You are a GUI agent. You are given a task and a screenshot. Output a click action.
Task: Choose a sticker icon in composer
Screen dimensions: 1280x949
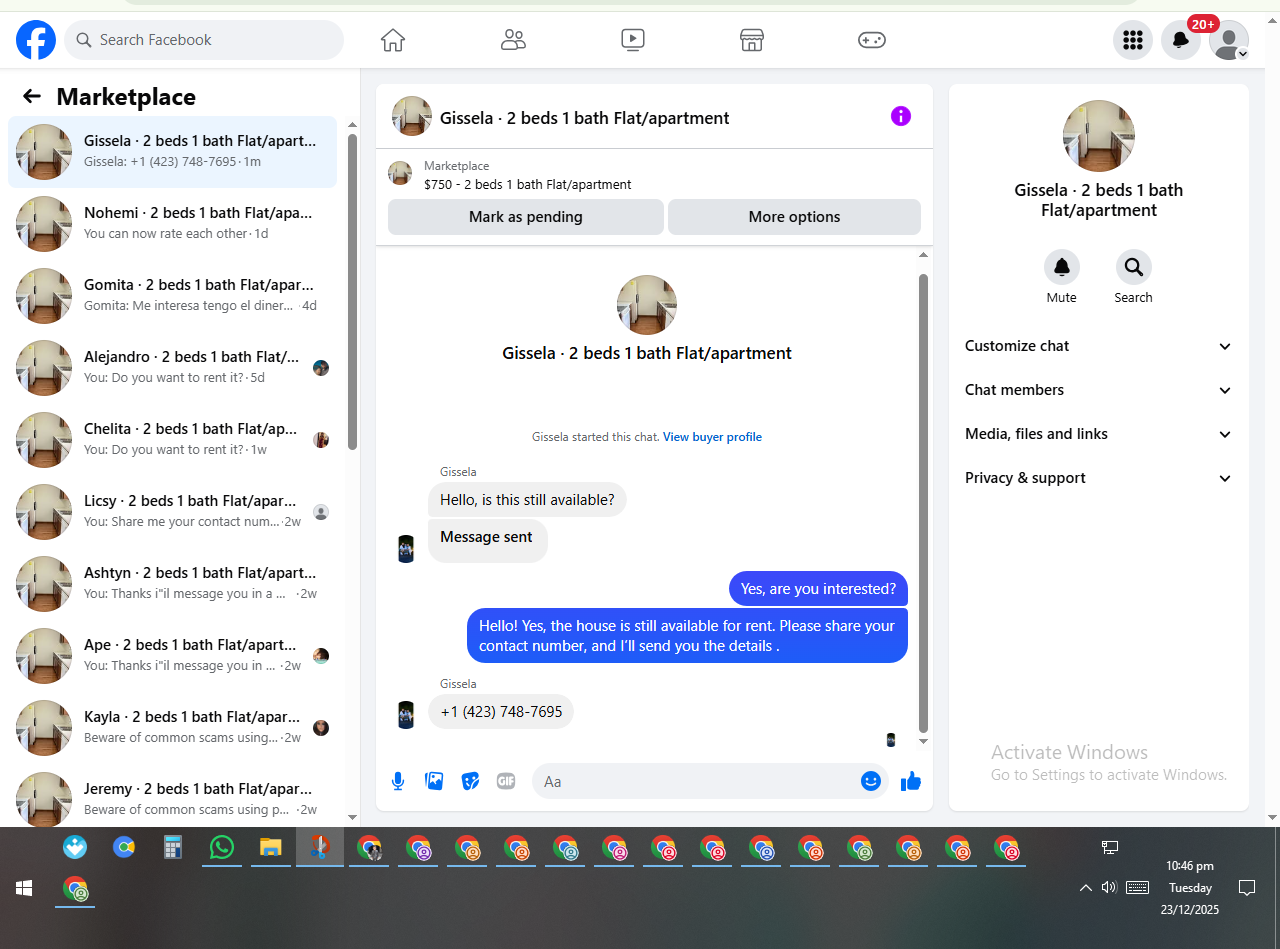click(x=470, y=781)
